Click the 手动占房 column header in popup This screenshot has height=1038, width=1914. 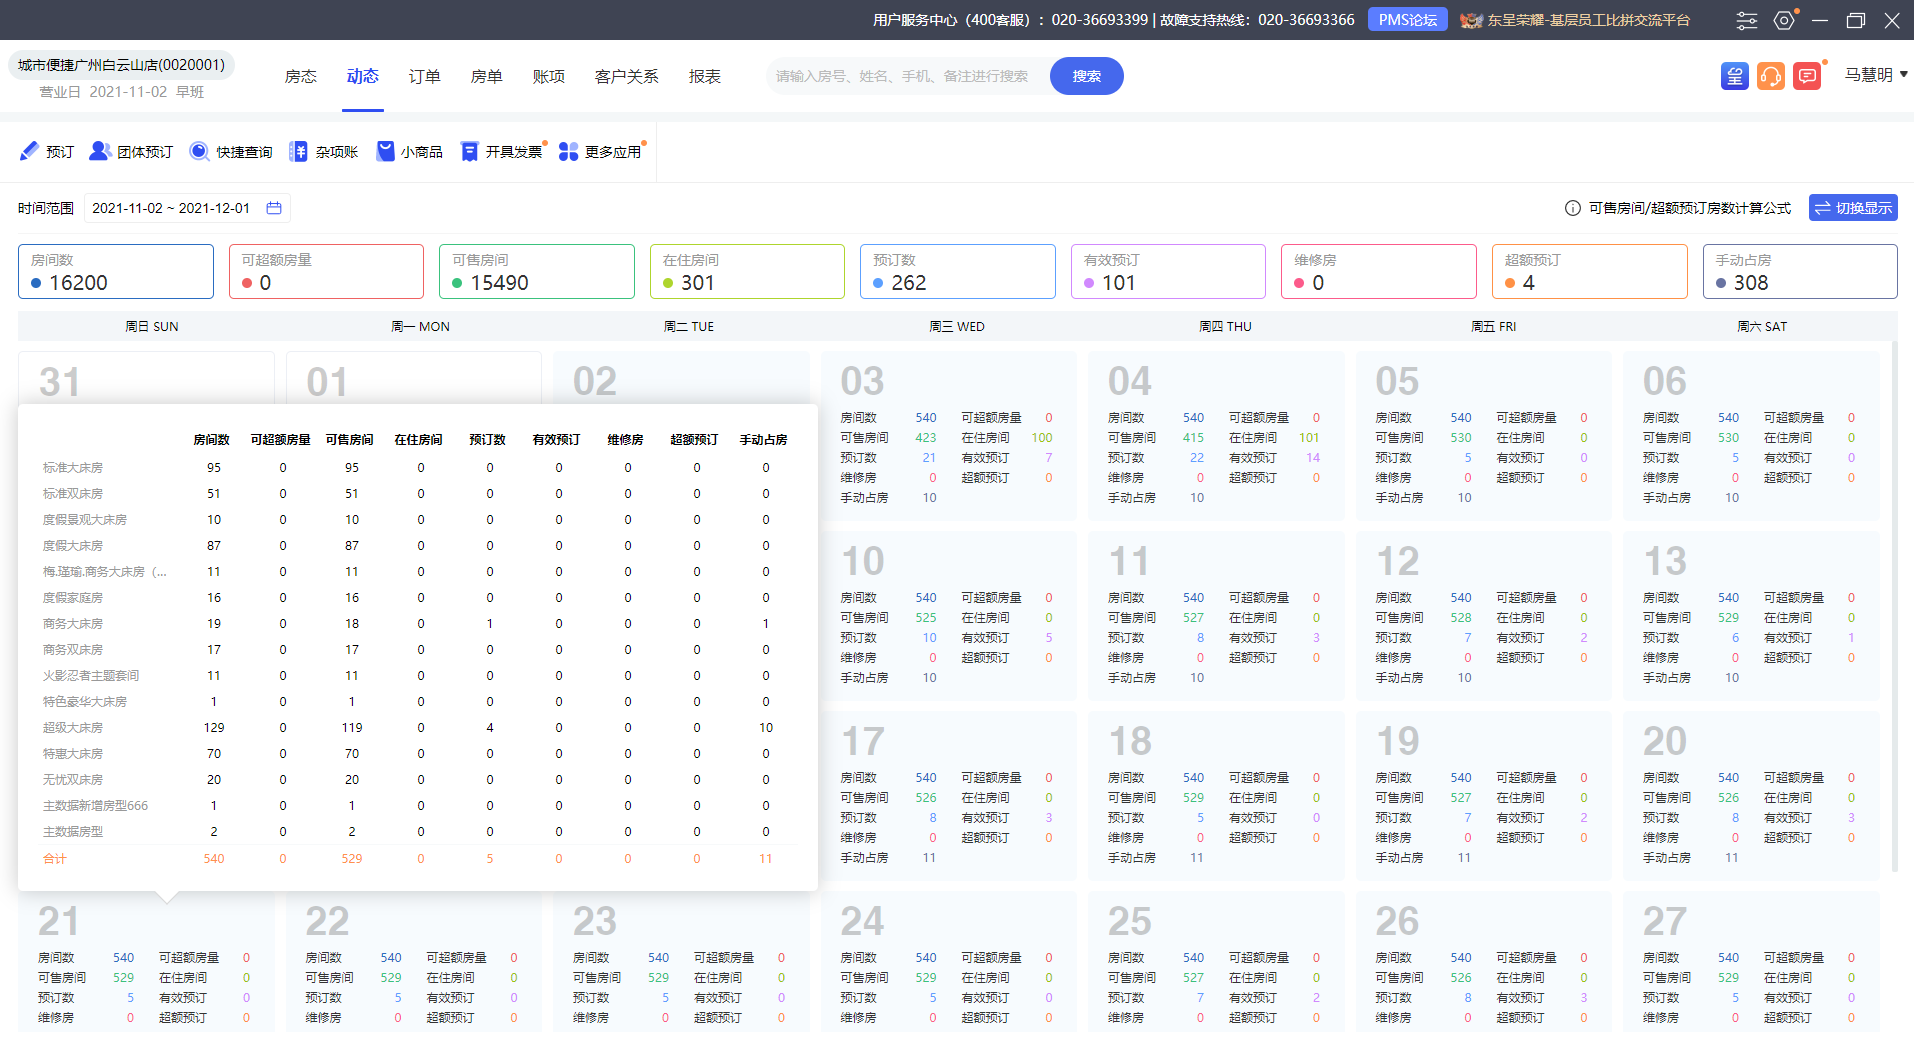pyautogui.click(x=763, y=439)
